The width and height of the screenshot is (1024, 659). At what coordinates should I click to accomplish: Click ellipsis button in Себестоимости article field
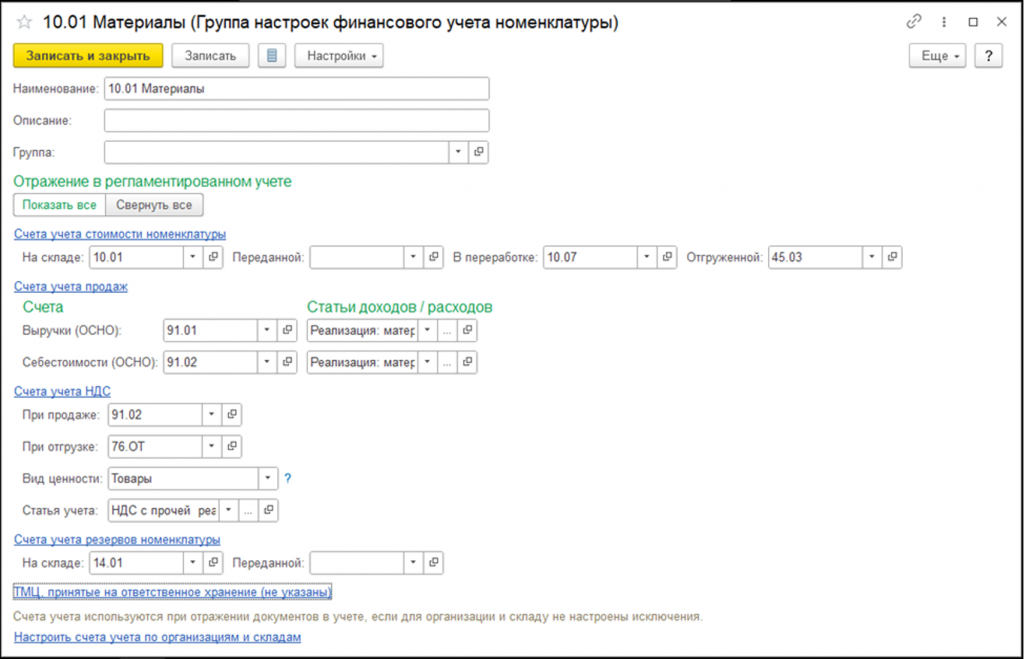(447, 361)
